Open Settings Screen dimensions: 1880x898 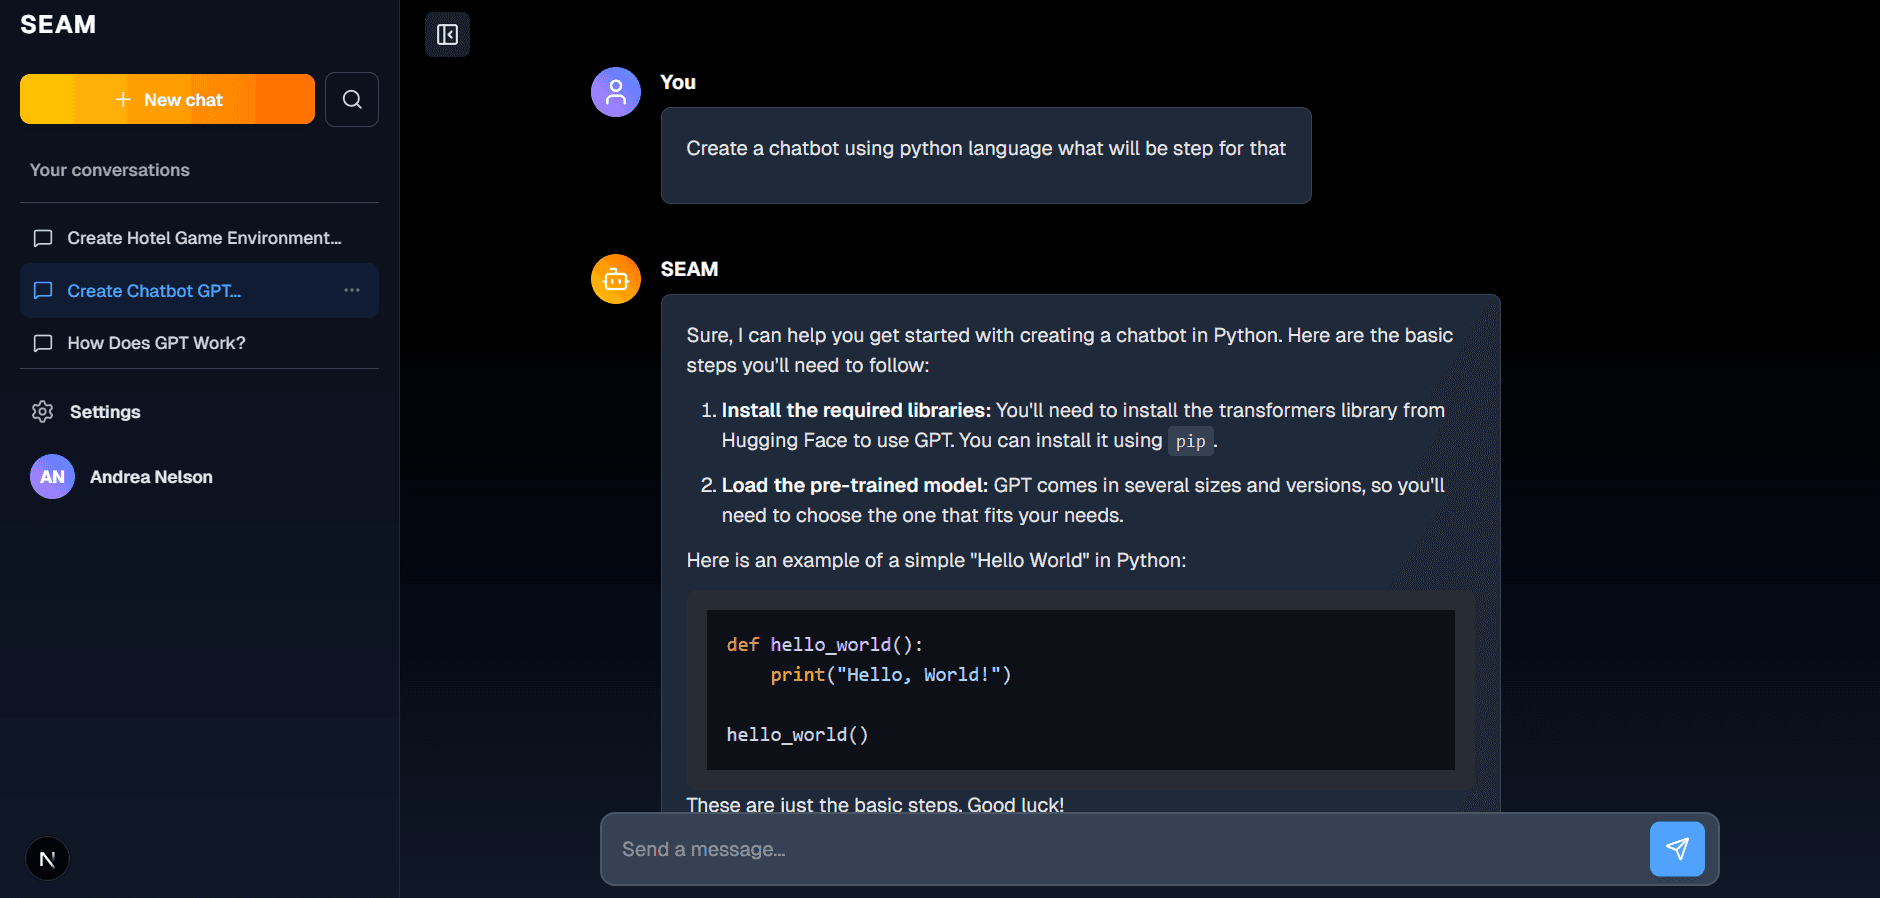199,412
